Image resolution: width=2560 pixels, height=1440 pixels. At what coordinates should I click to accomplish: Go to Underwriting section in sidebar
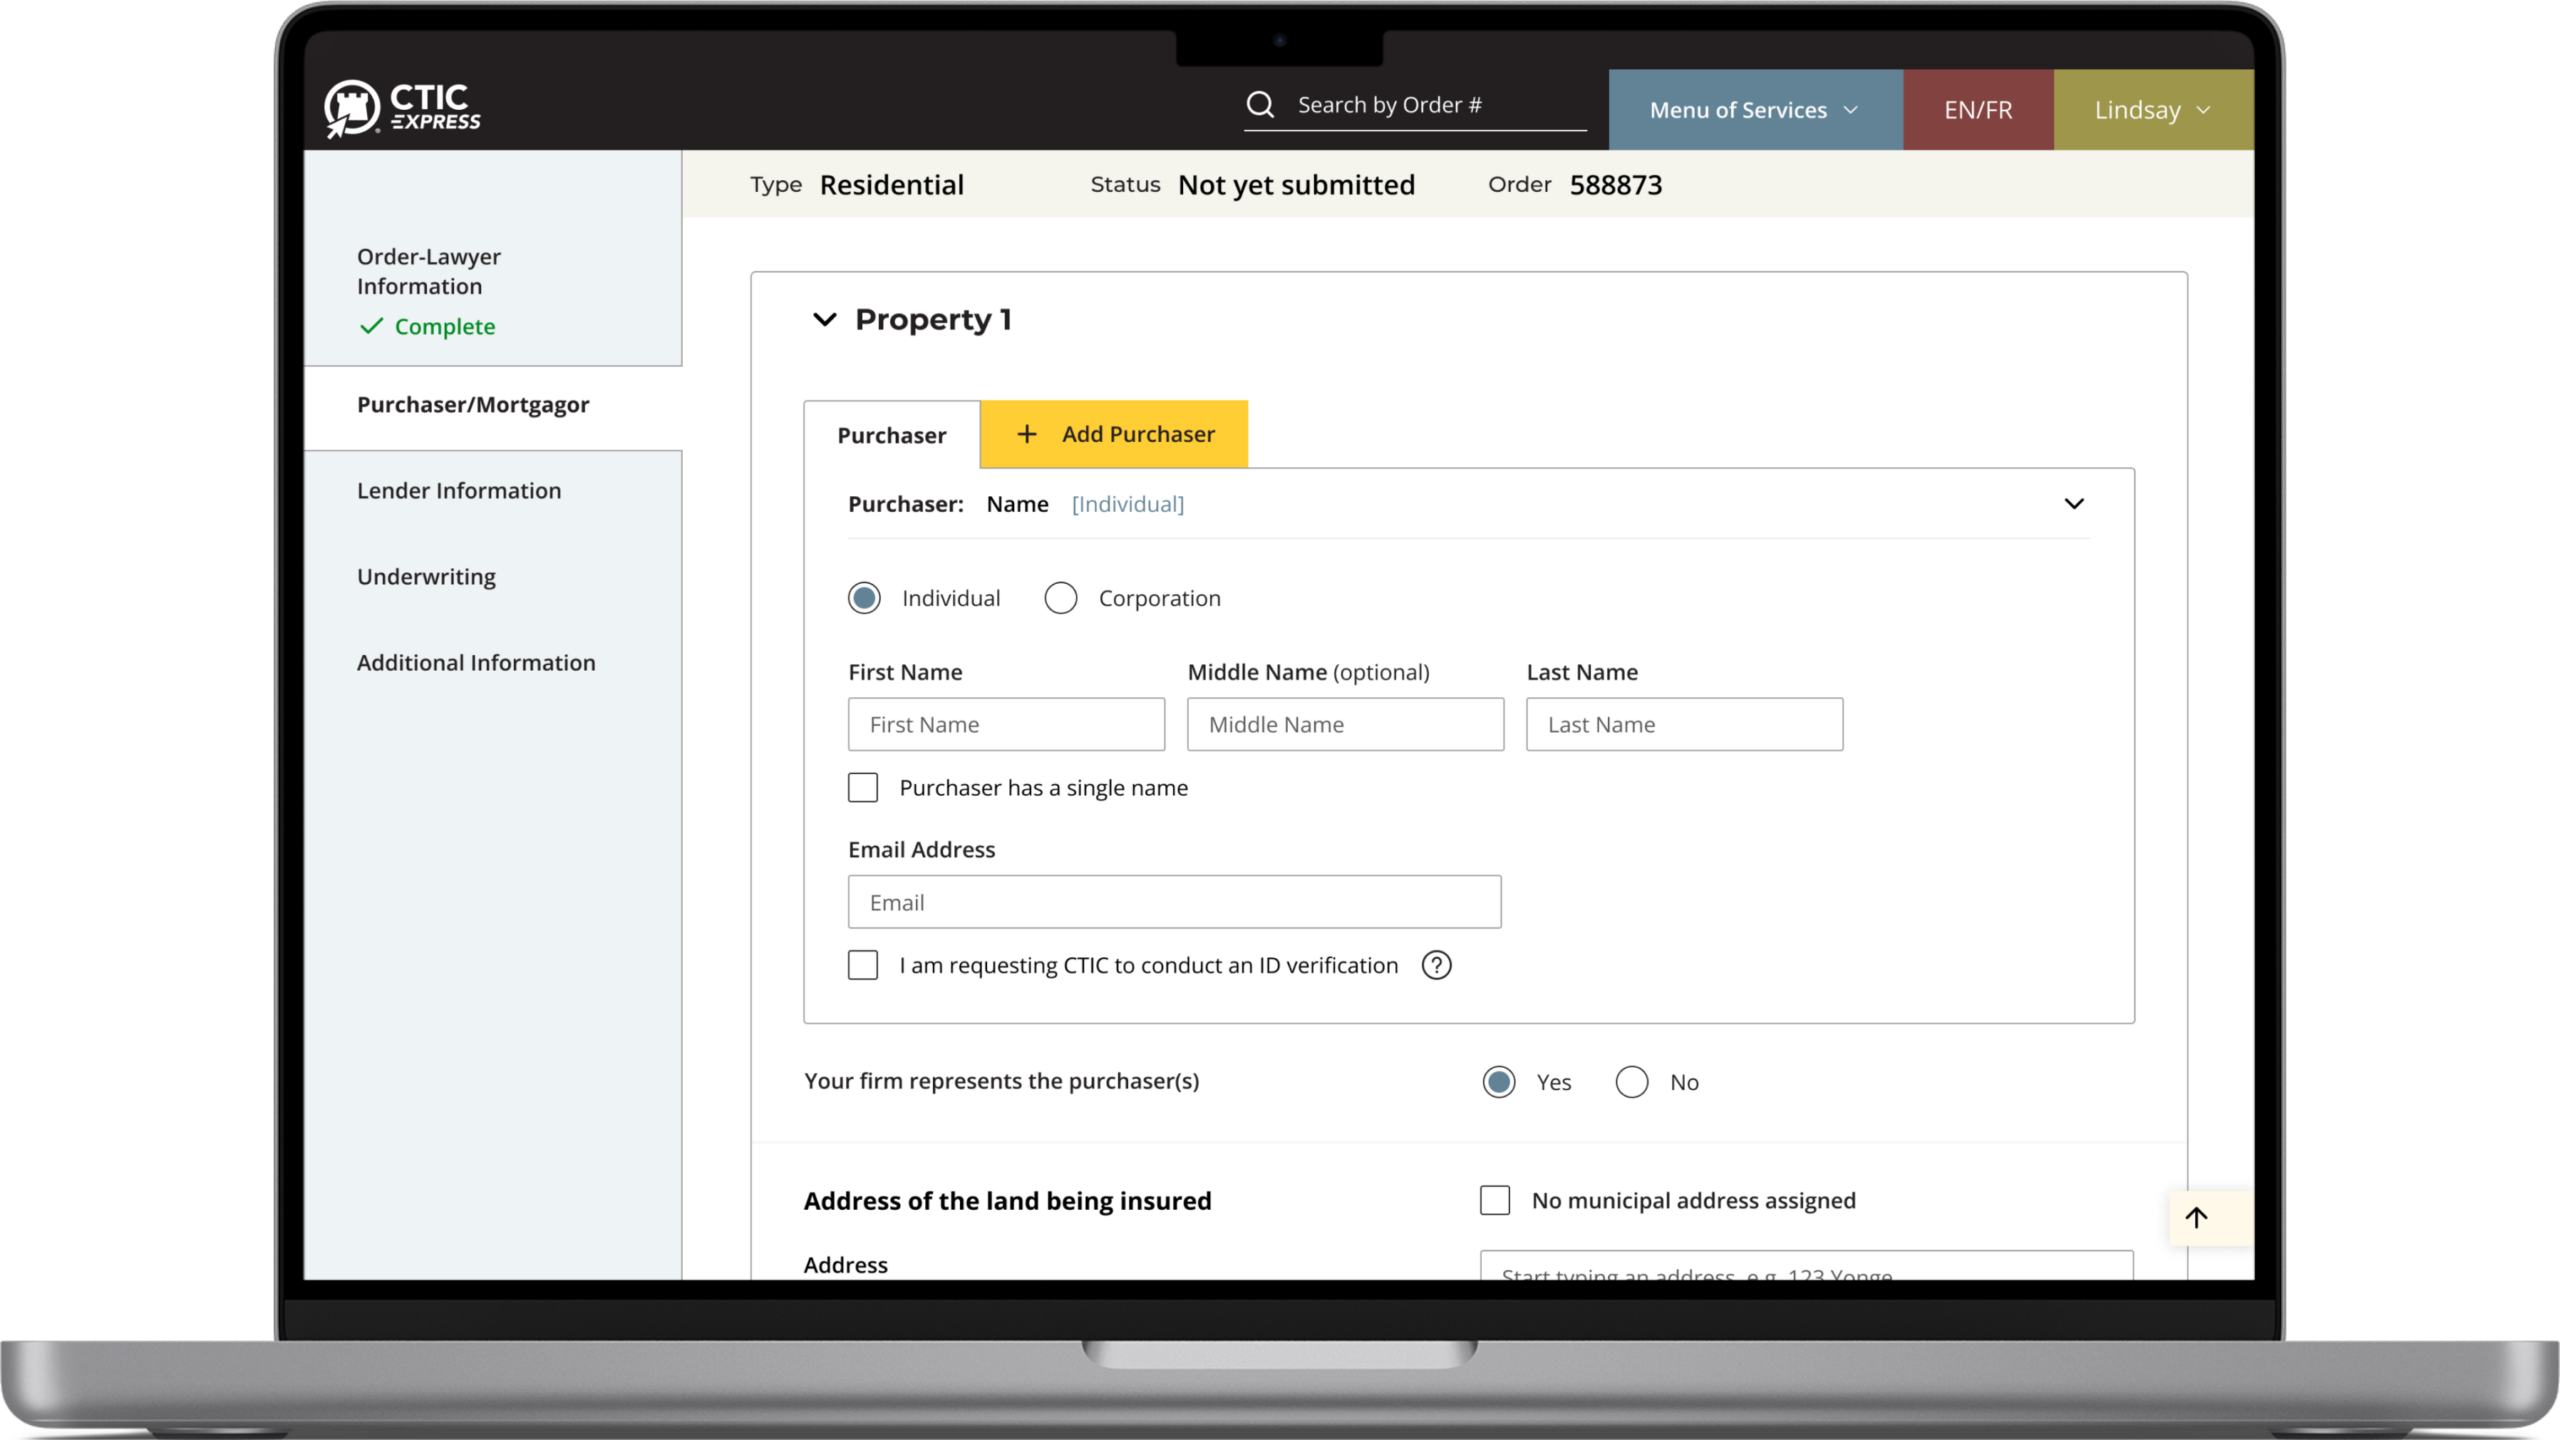tap(426, 577)
